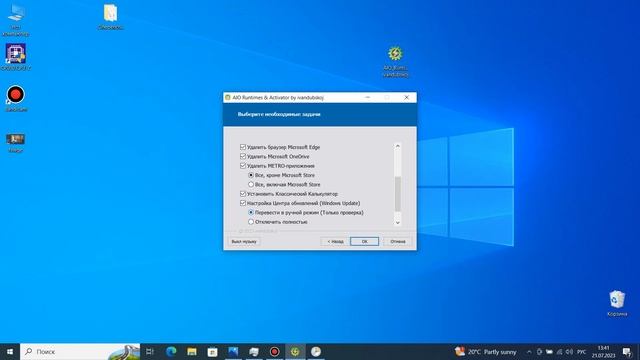640x360 pixels.
Task: Click the AIO Runtimes taskbar icon
Action: [295, 351]
